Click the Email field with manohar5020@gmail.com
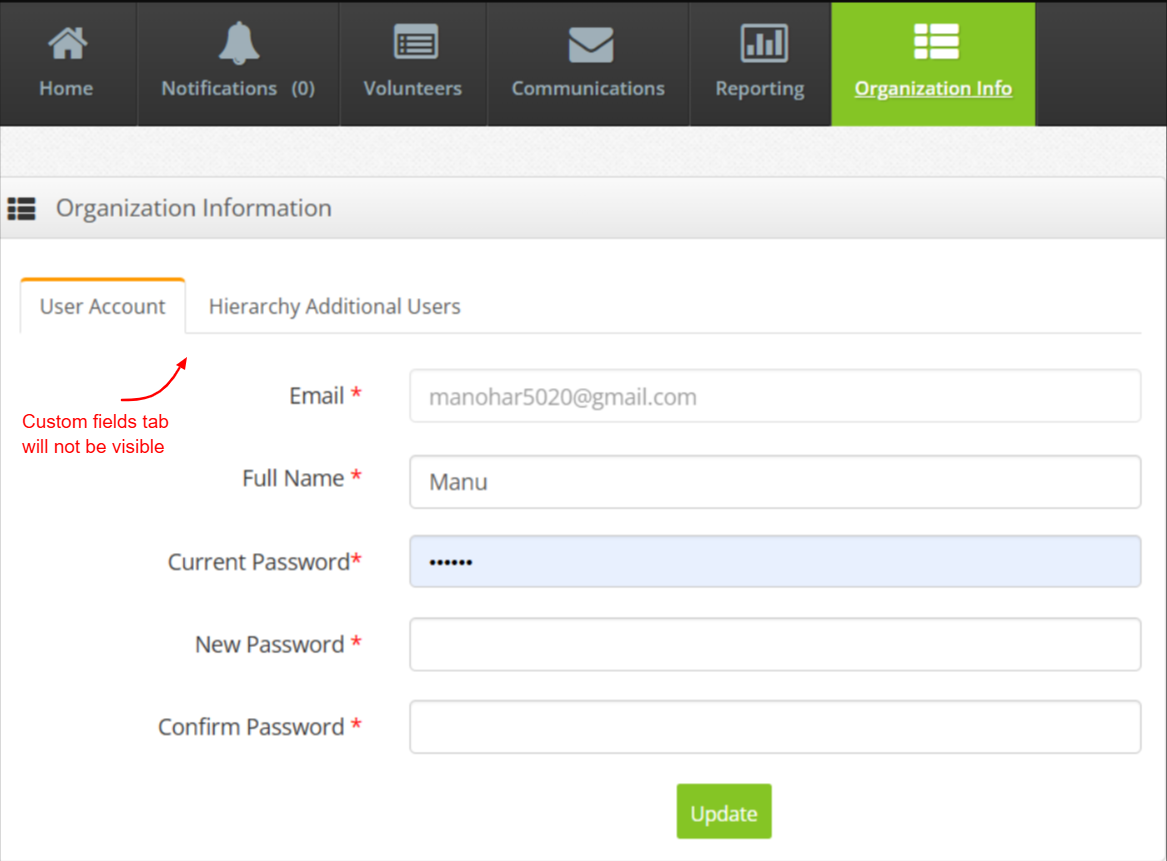1167x861 pixels. 774,397
